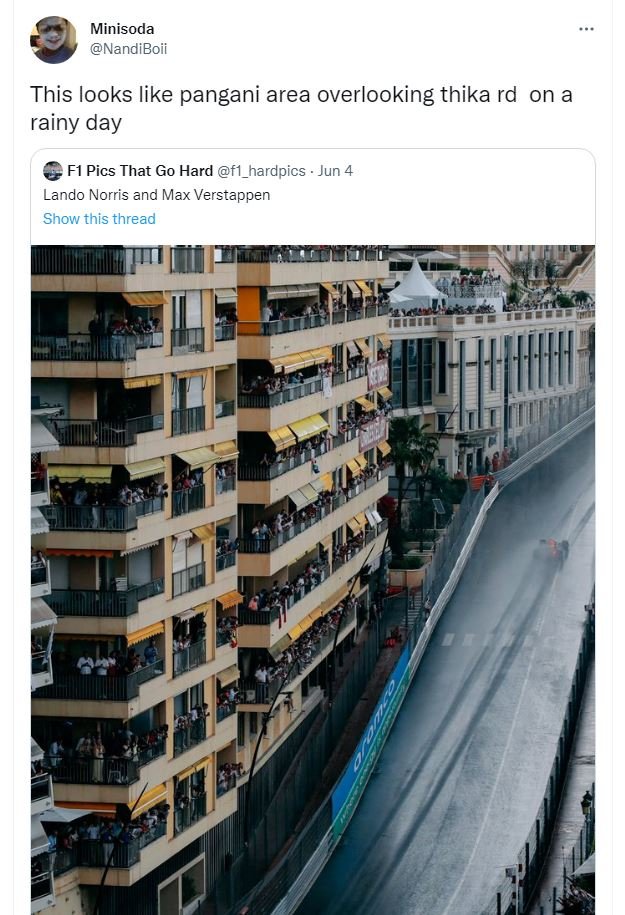Image resolution: width=625 pixels, height=915 pixels.
Task: Click the street lamp in the photo
Action: click(586, 803)
